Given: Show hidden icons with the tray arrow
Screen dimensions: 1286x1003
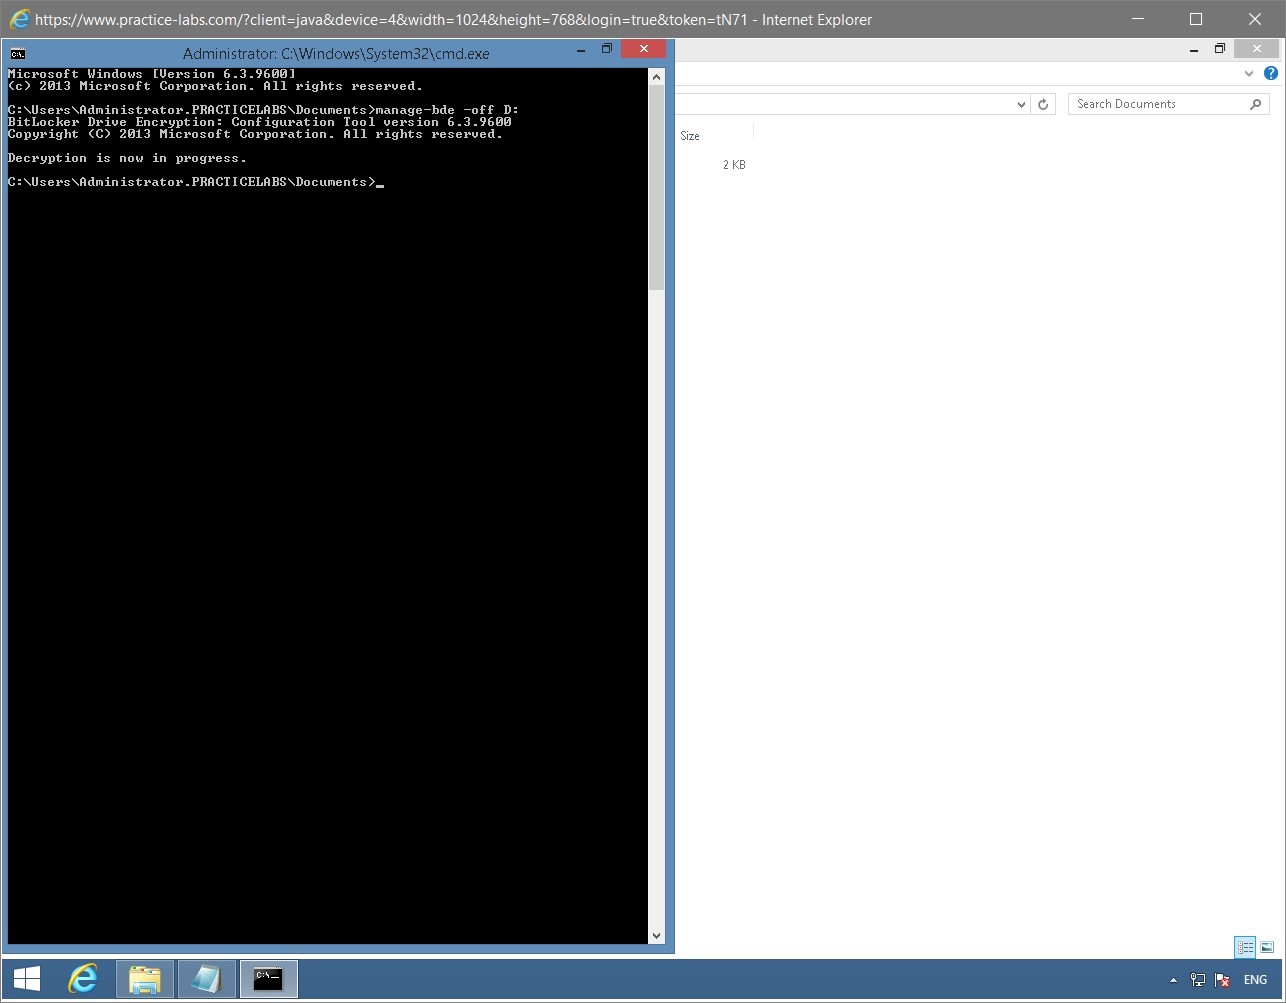Looking at the screenshot, I should coord(1172,979).
